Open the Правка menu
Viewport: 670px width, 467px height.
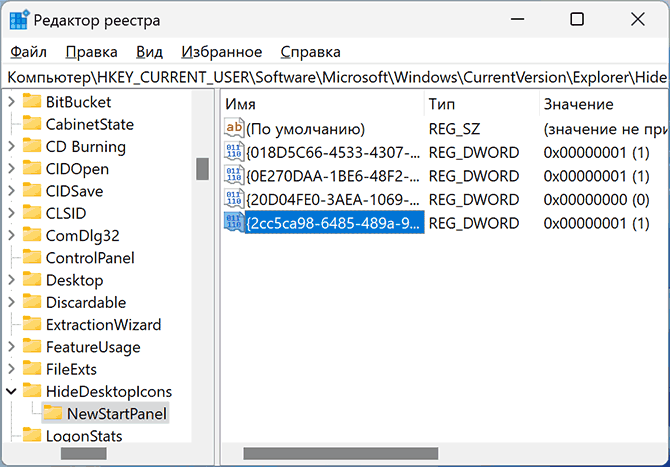click(x=91, y=52)
